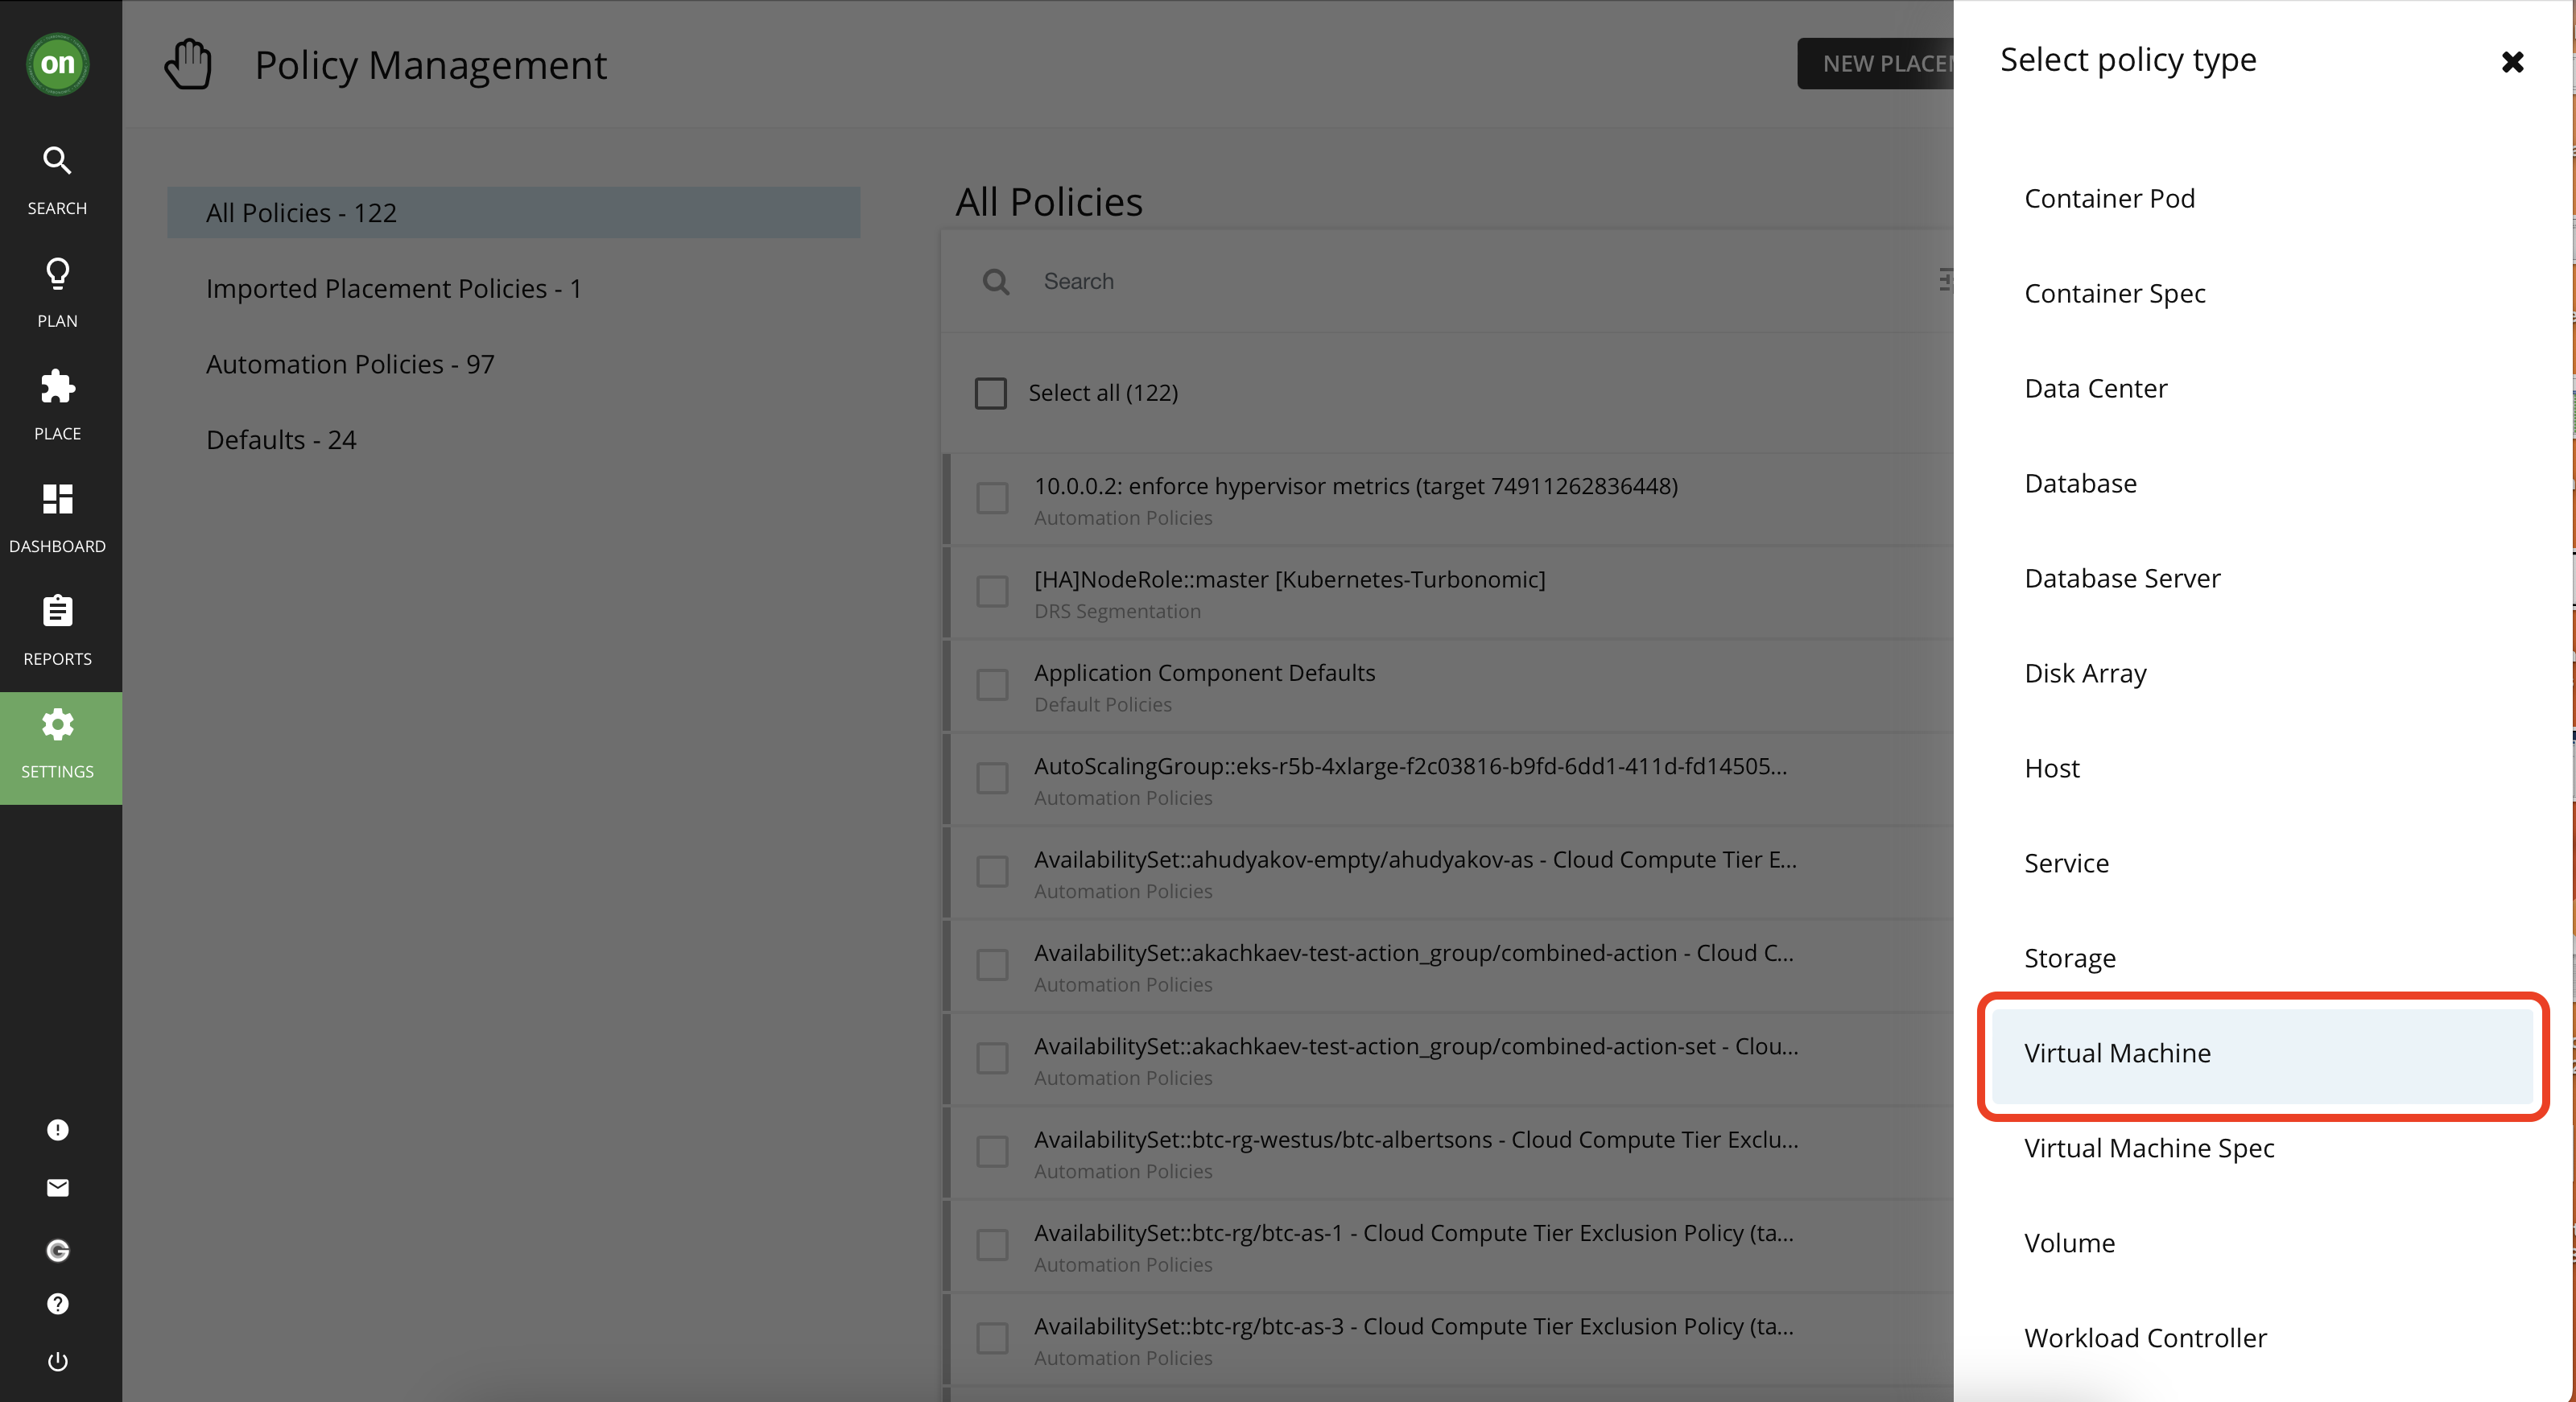The height and width of the screenshot is (1402, 2576).
Task: Expand Imported Placement Policies - 1 category
Action: tap(394, 287)
